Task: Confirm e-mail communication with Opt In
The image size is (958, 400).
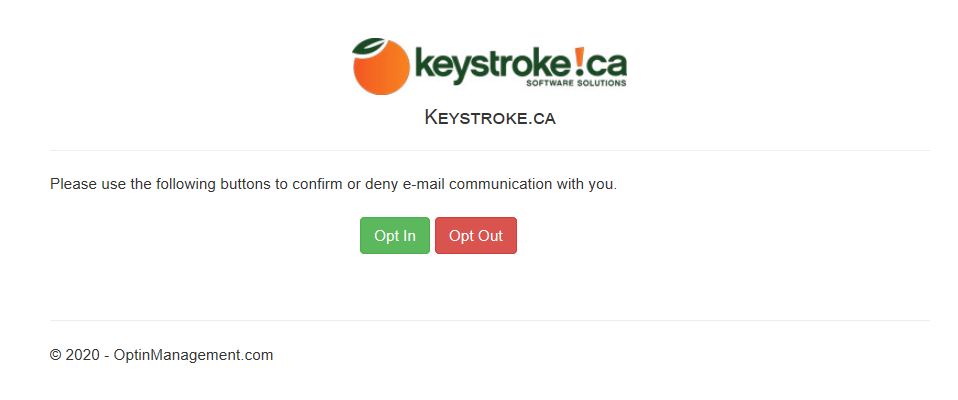Action: pos(395,235)
